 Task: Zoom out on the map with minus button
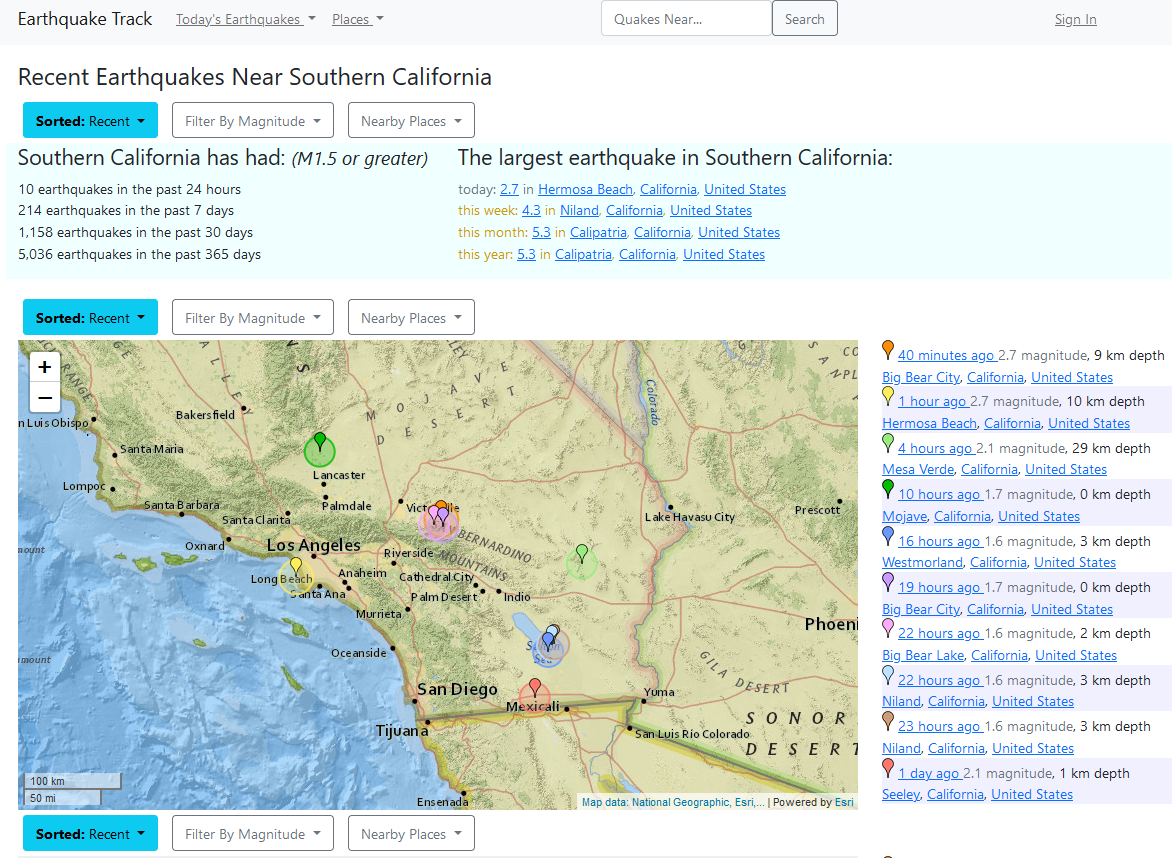click(45, 397)
